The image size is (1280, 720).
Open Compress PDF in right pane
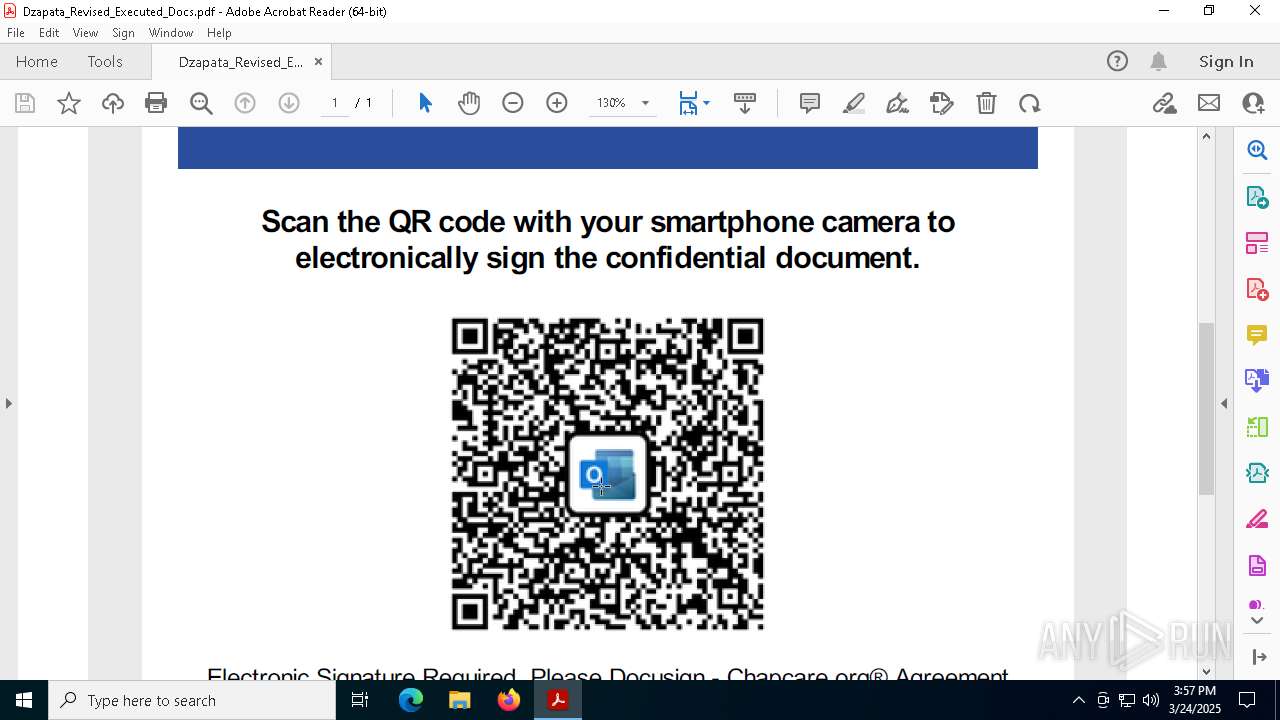point(1257,473)
